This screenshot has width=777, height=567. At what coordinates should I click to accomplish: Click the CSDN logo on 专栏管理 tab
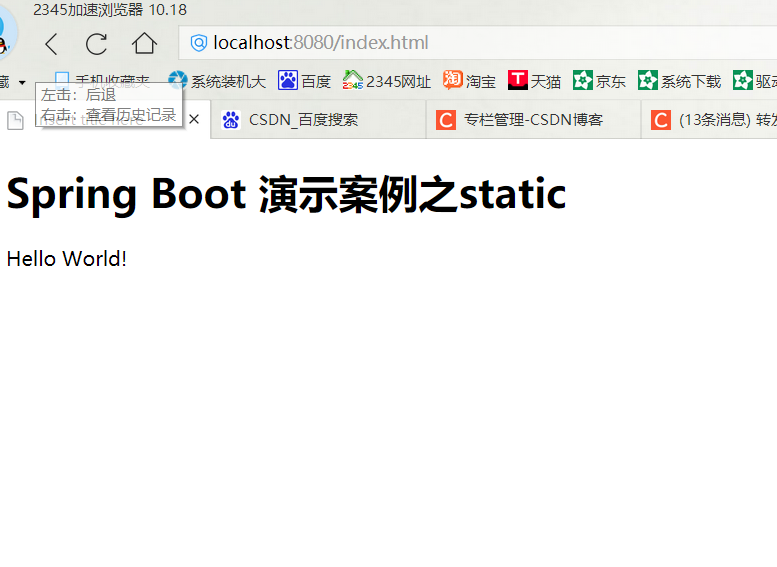446,120
